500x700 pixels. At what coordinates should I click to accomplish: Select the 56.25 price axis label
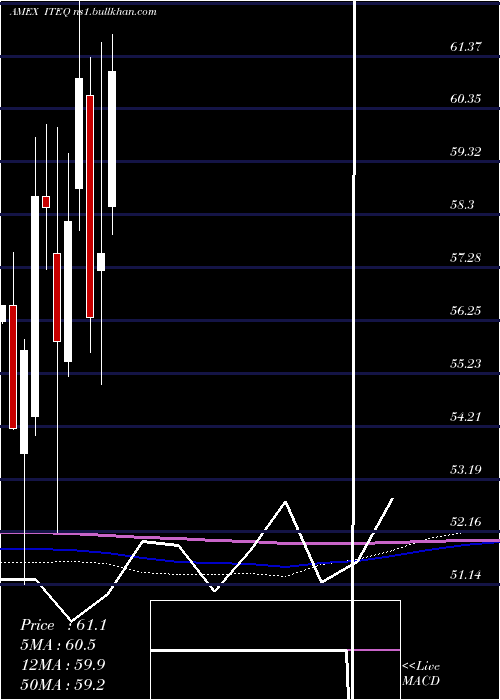(x=466, y=311)
